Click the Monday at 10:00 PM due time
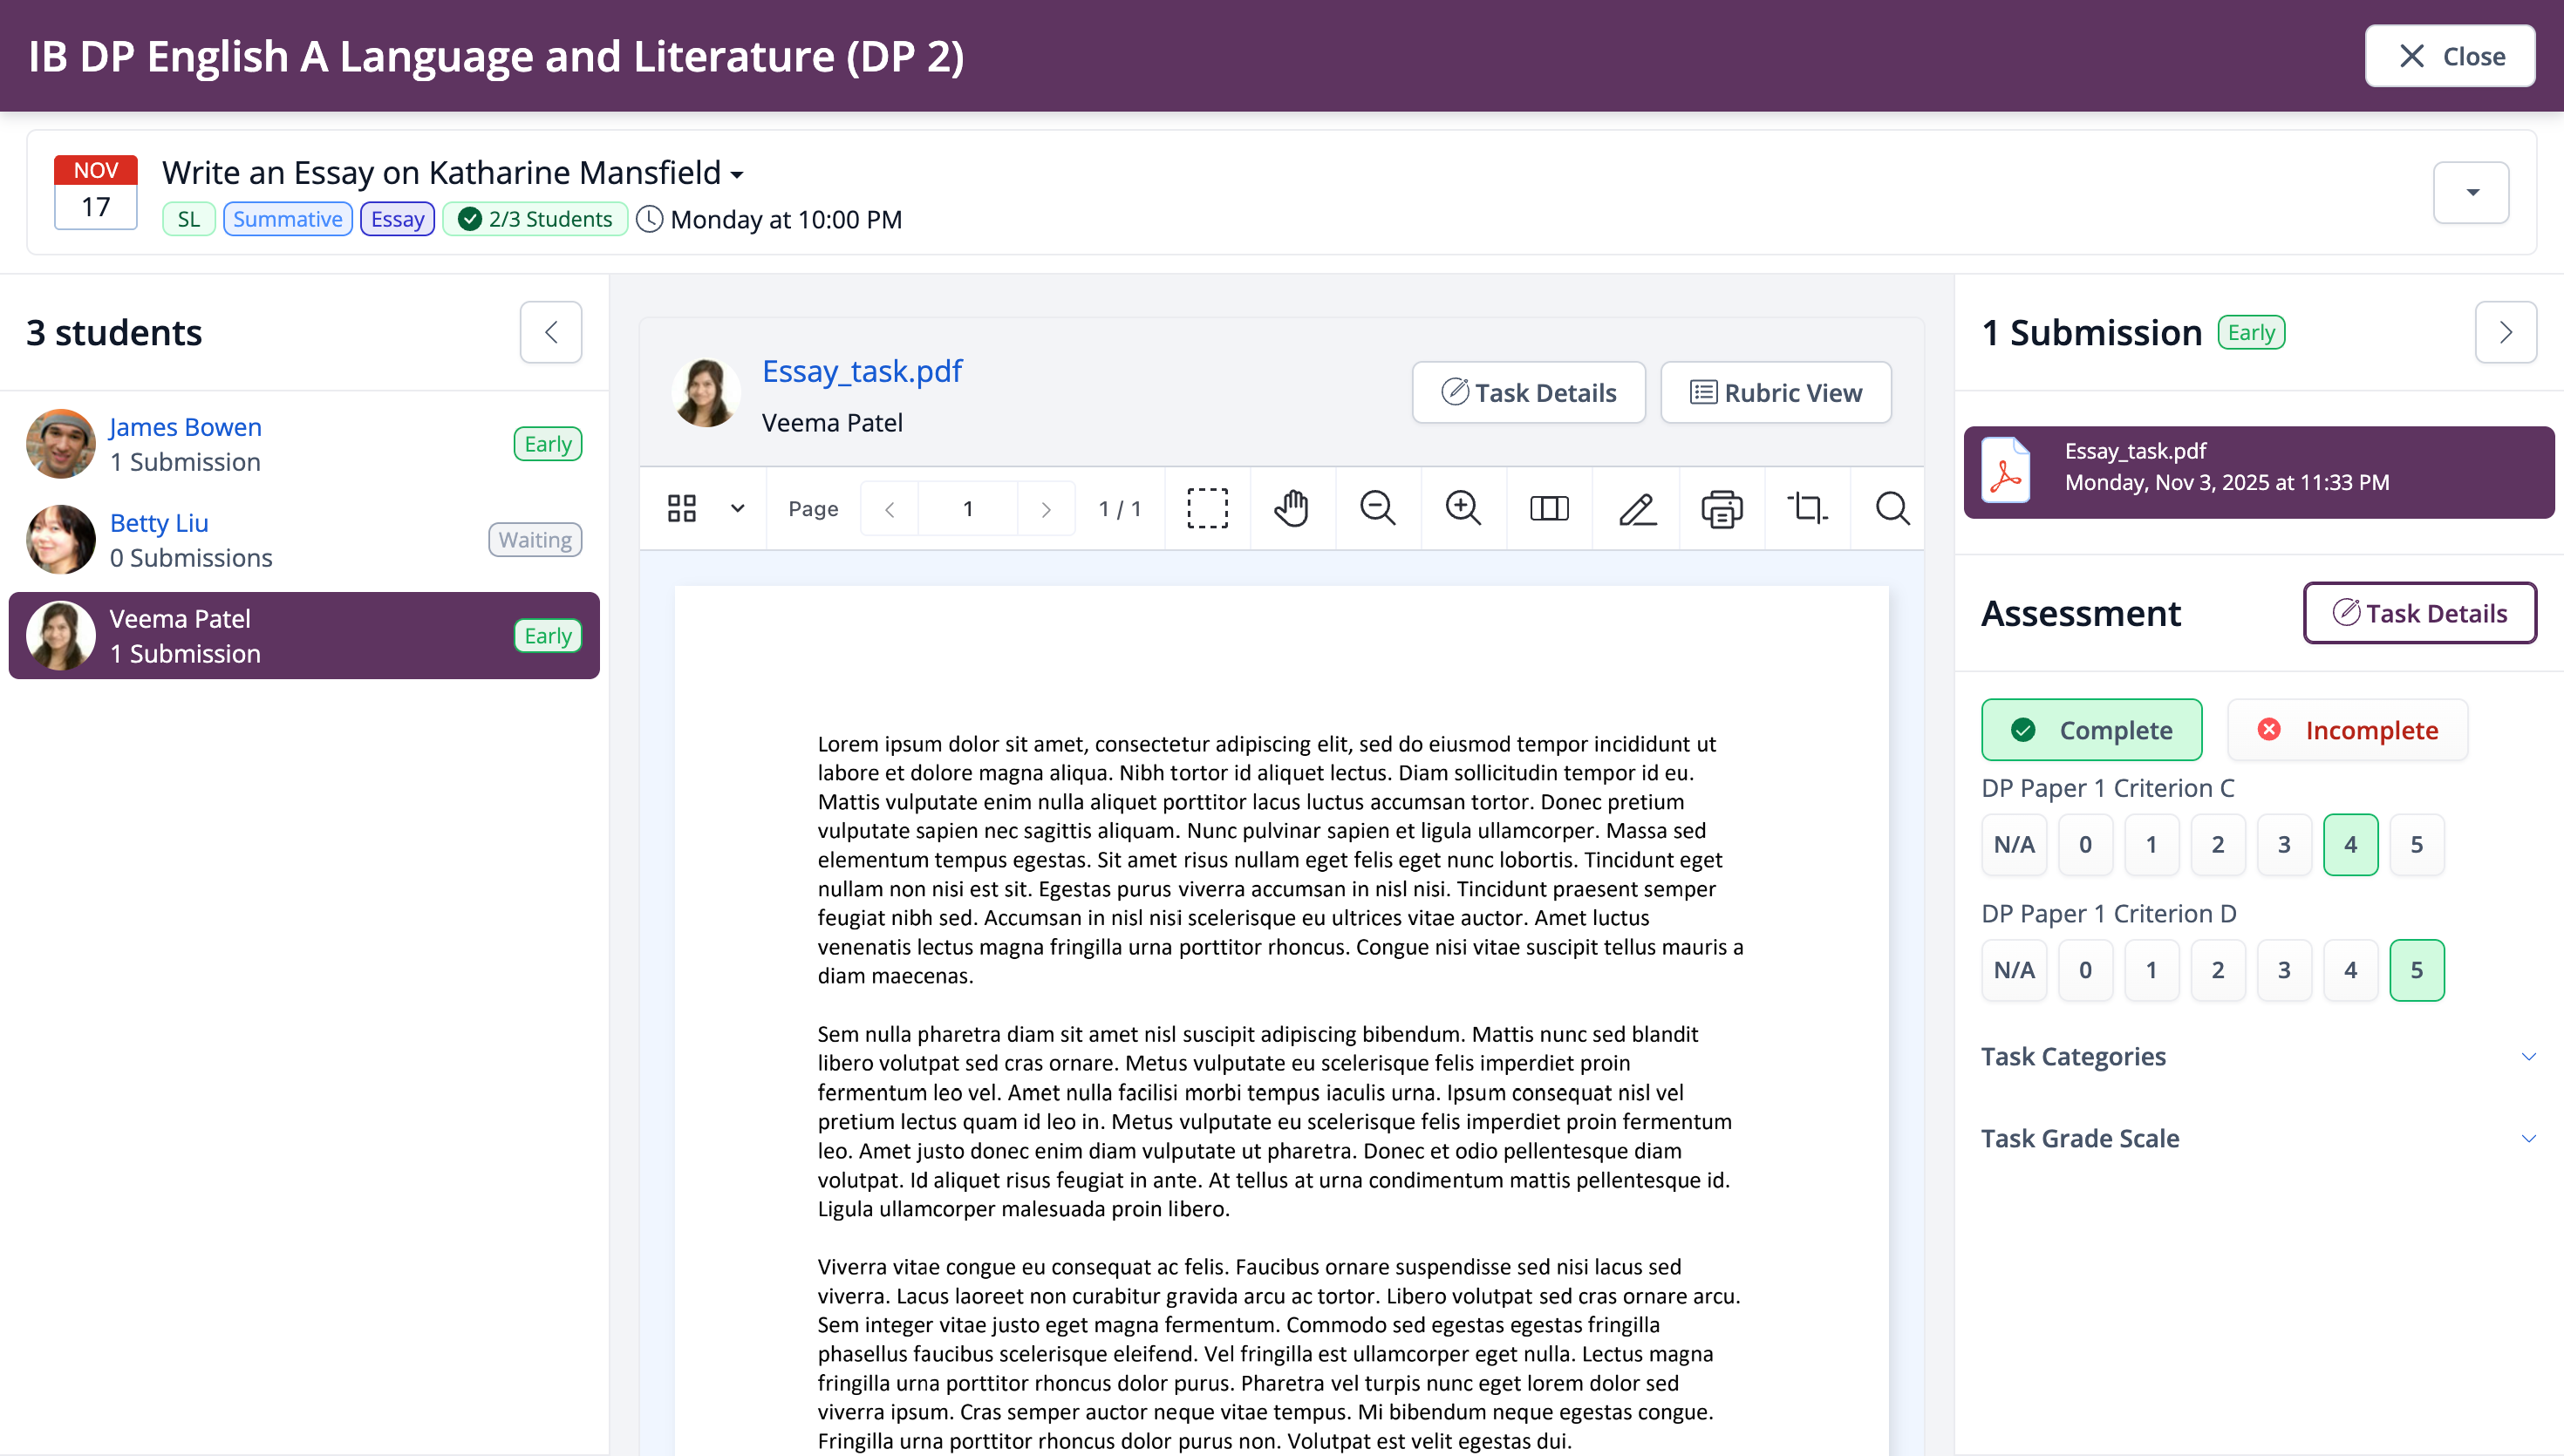This screenshot has height=1456, width=2564. click(x=786, y=219)
